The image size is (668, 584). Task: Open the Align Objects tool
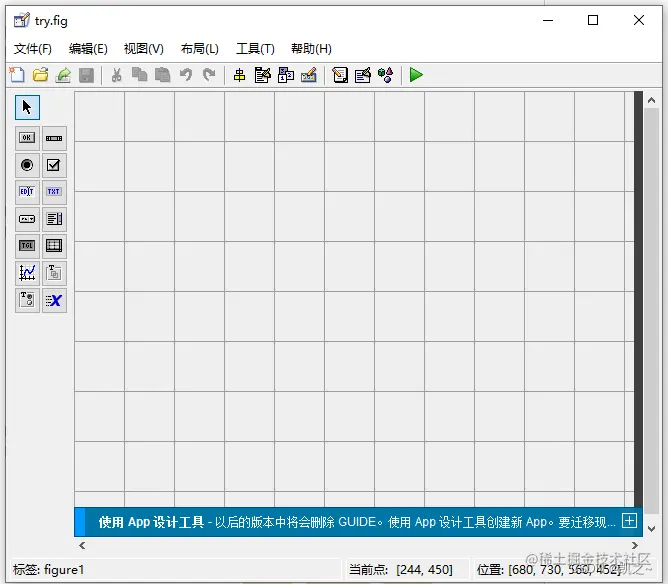tap(239, 75)
